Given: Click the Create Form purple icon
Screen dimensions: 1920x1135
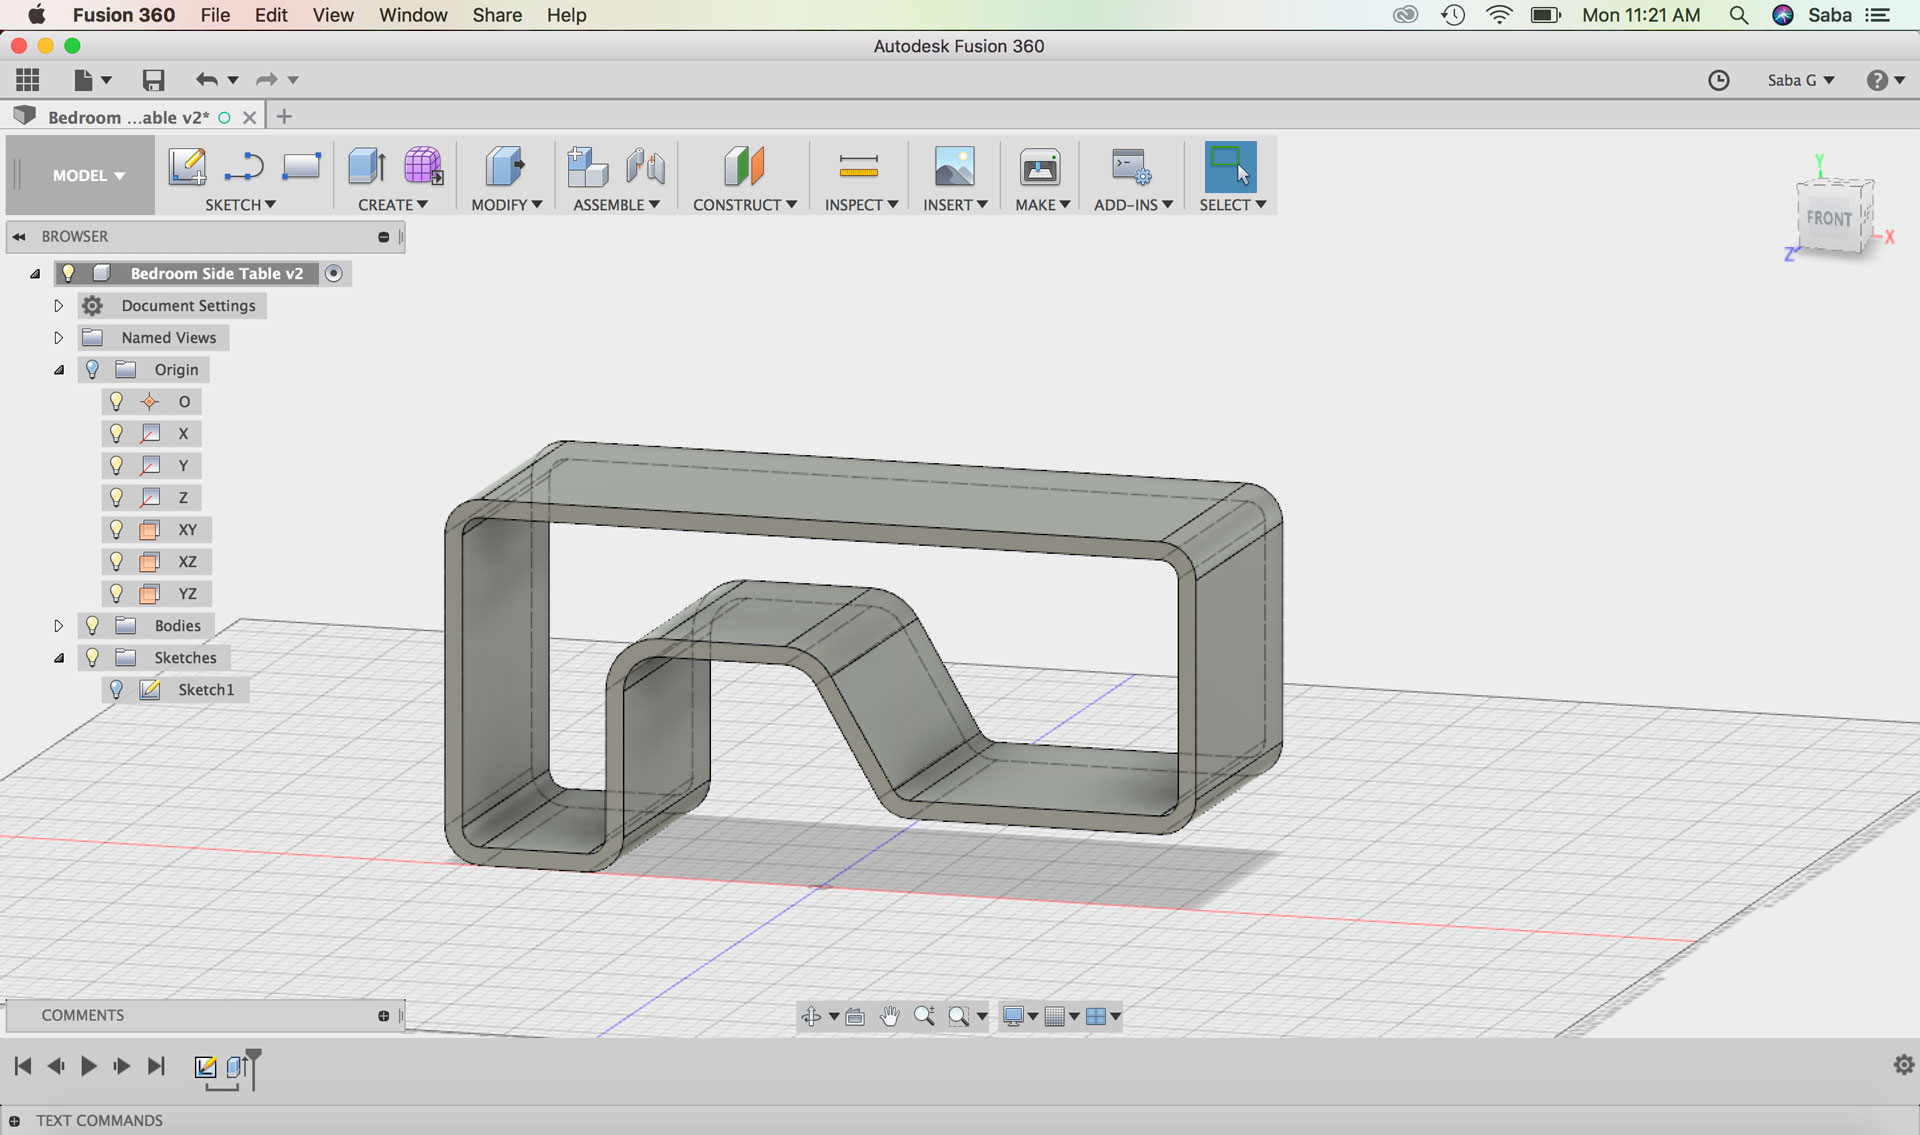Looking at the screenshot, I should click(x=423, y=166).
